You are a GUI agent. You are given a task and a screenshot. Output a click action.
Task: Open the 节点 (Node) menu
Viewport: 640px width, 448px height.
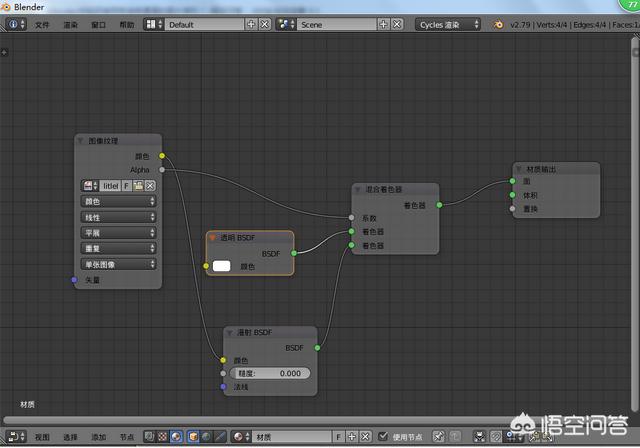(x=127, y=437)
